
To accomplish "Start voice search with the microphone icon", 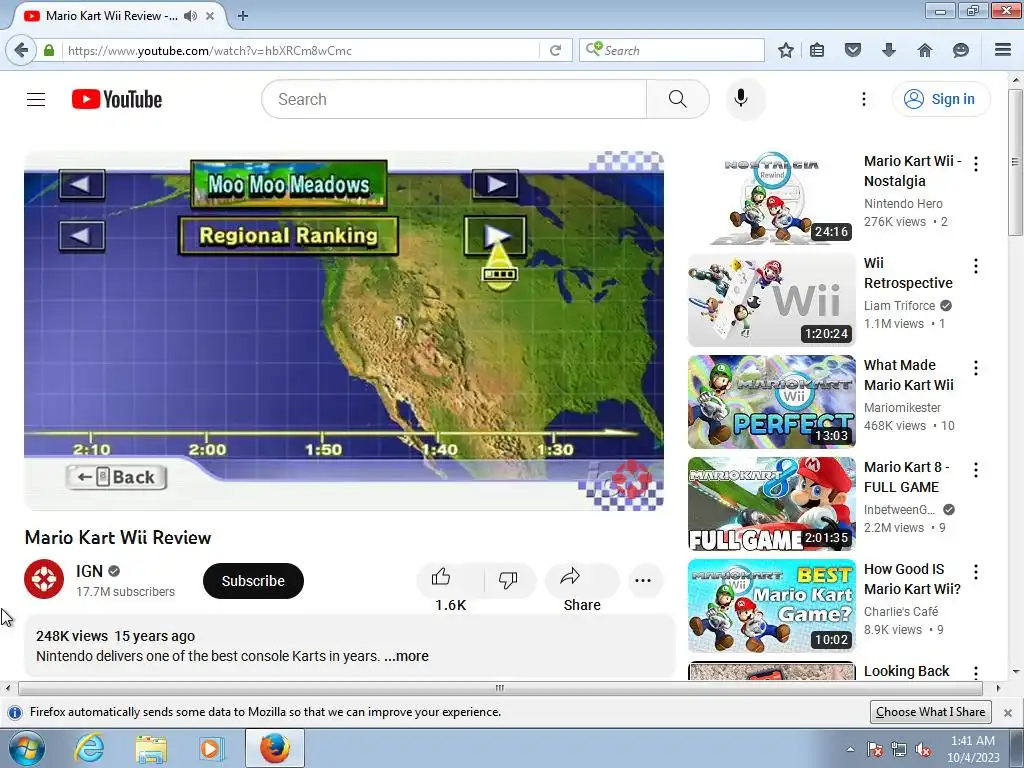I will [741, 99].
